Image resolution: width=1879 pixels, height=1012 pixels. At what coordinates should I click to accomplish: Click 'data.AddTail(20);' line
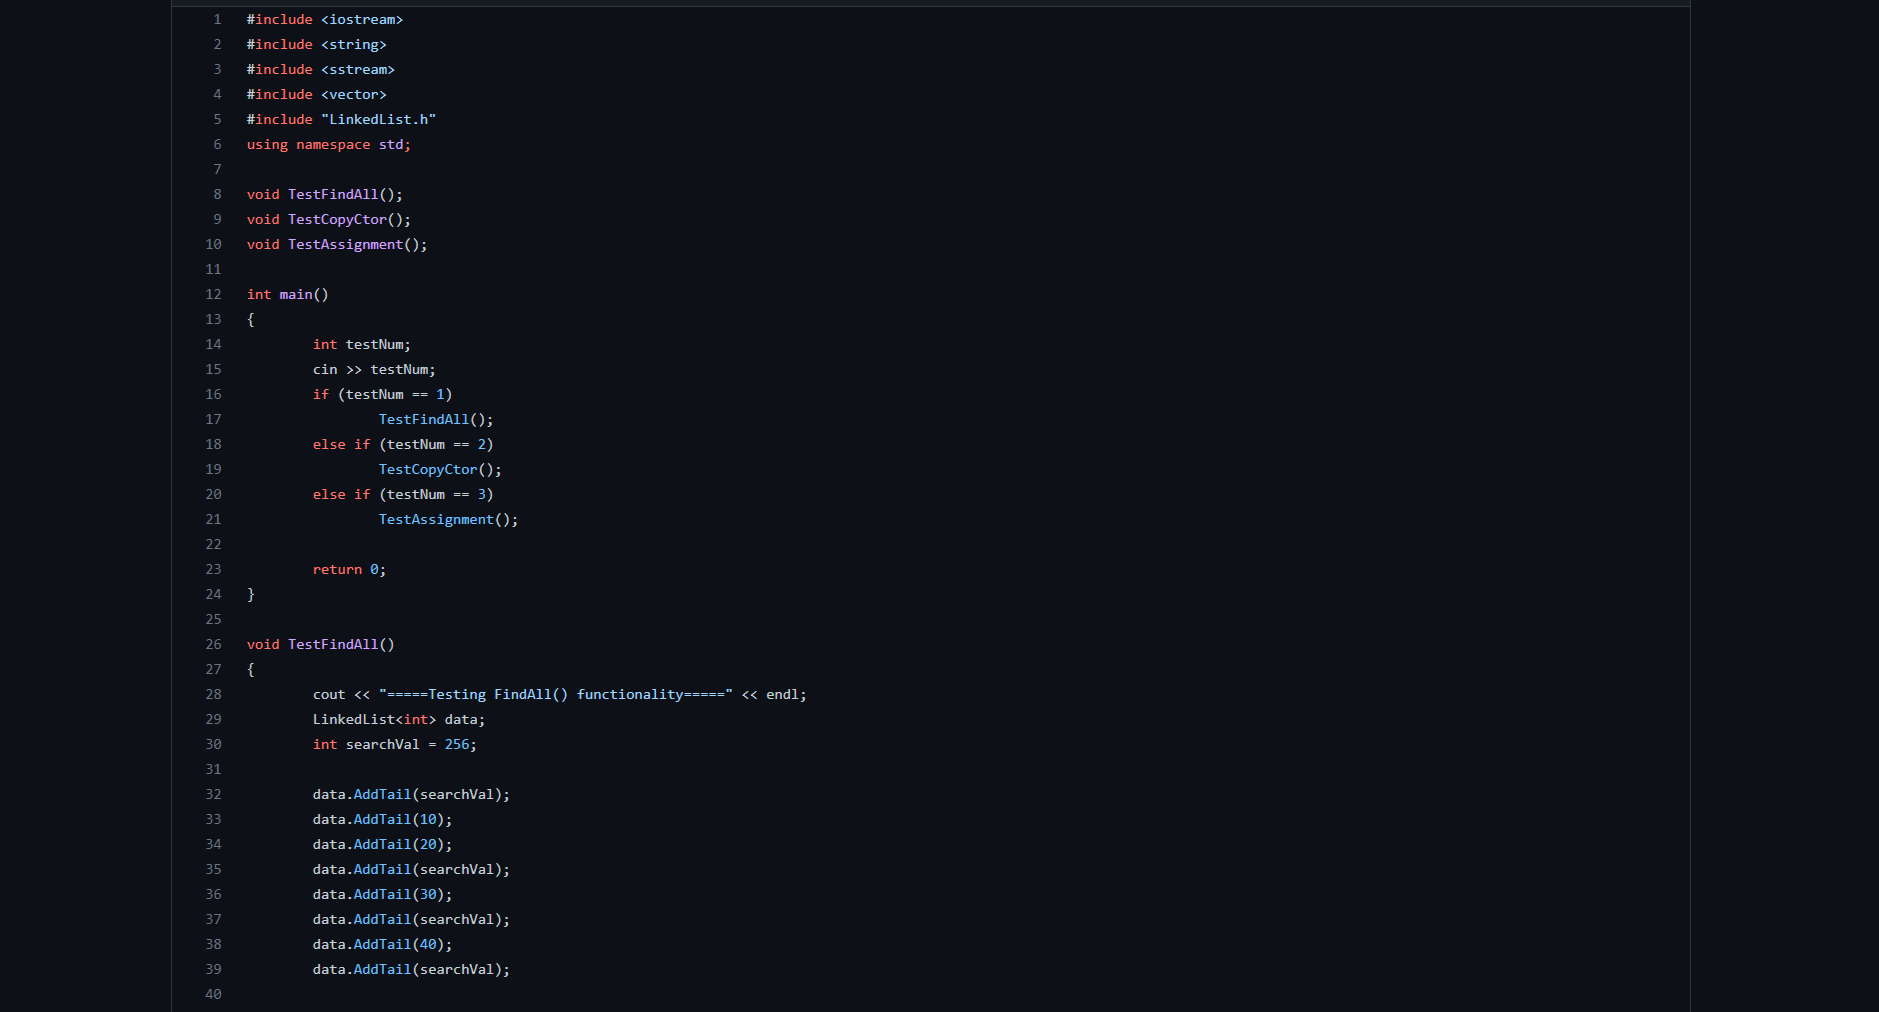[382, 844]
